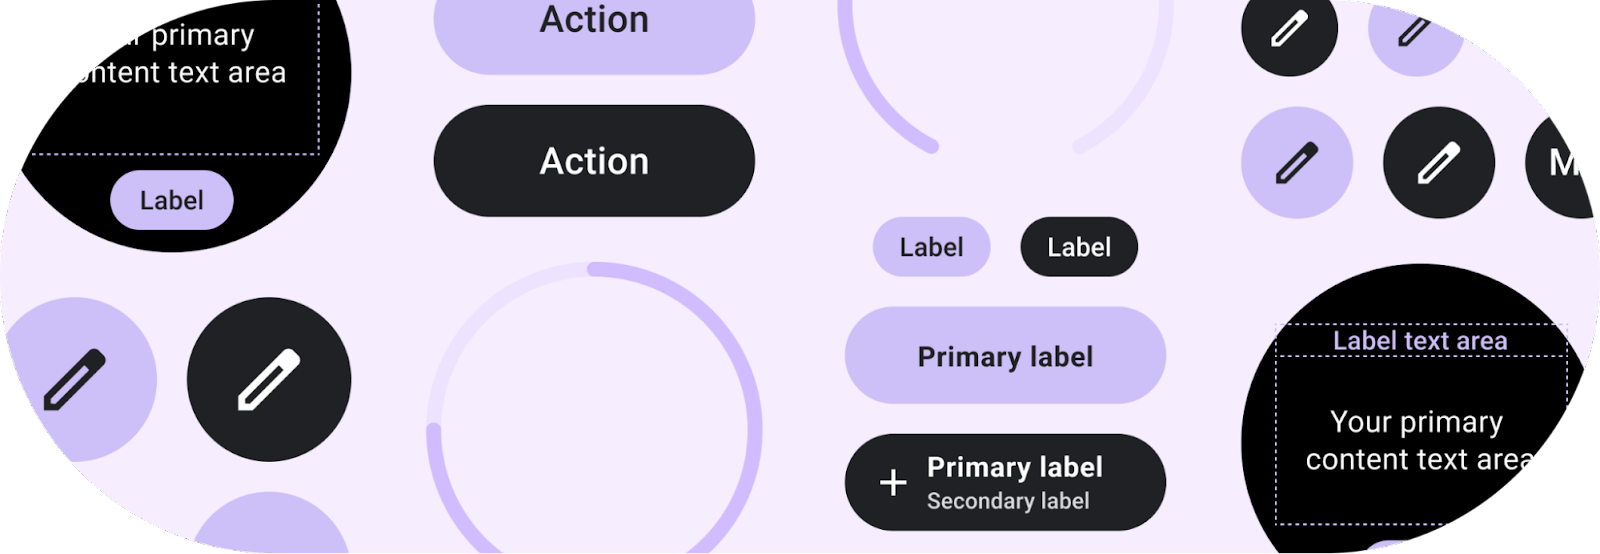This screenshot has width=1600, height=554.
Task: Select the dark chip with Secondary label
Action: 1005,483
